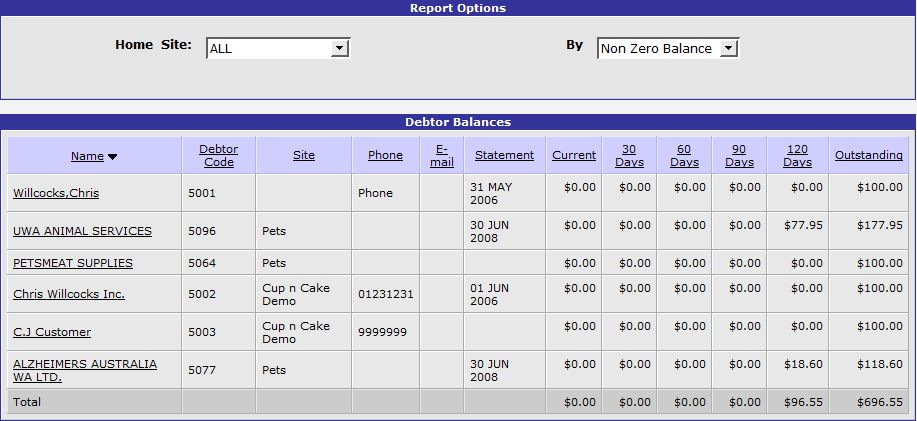Open PETSMEAT SUPPLIES debtor link

(x=72, y=263)
